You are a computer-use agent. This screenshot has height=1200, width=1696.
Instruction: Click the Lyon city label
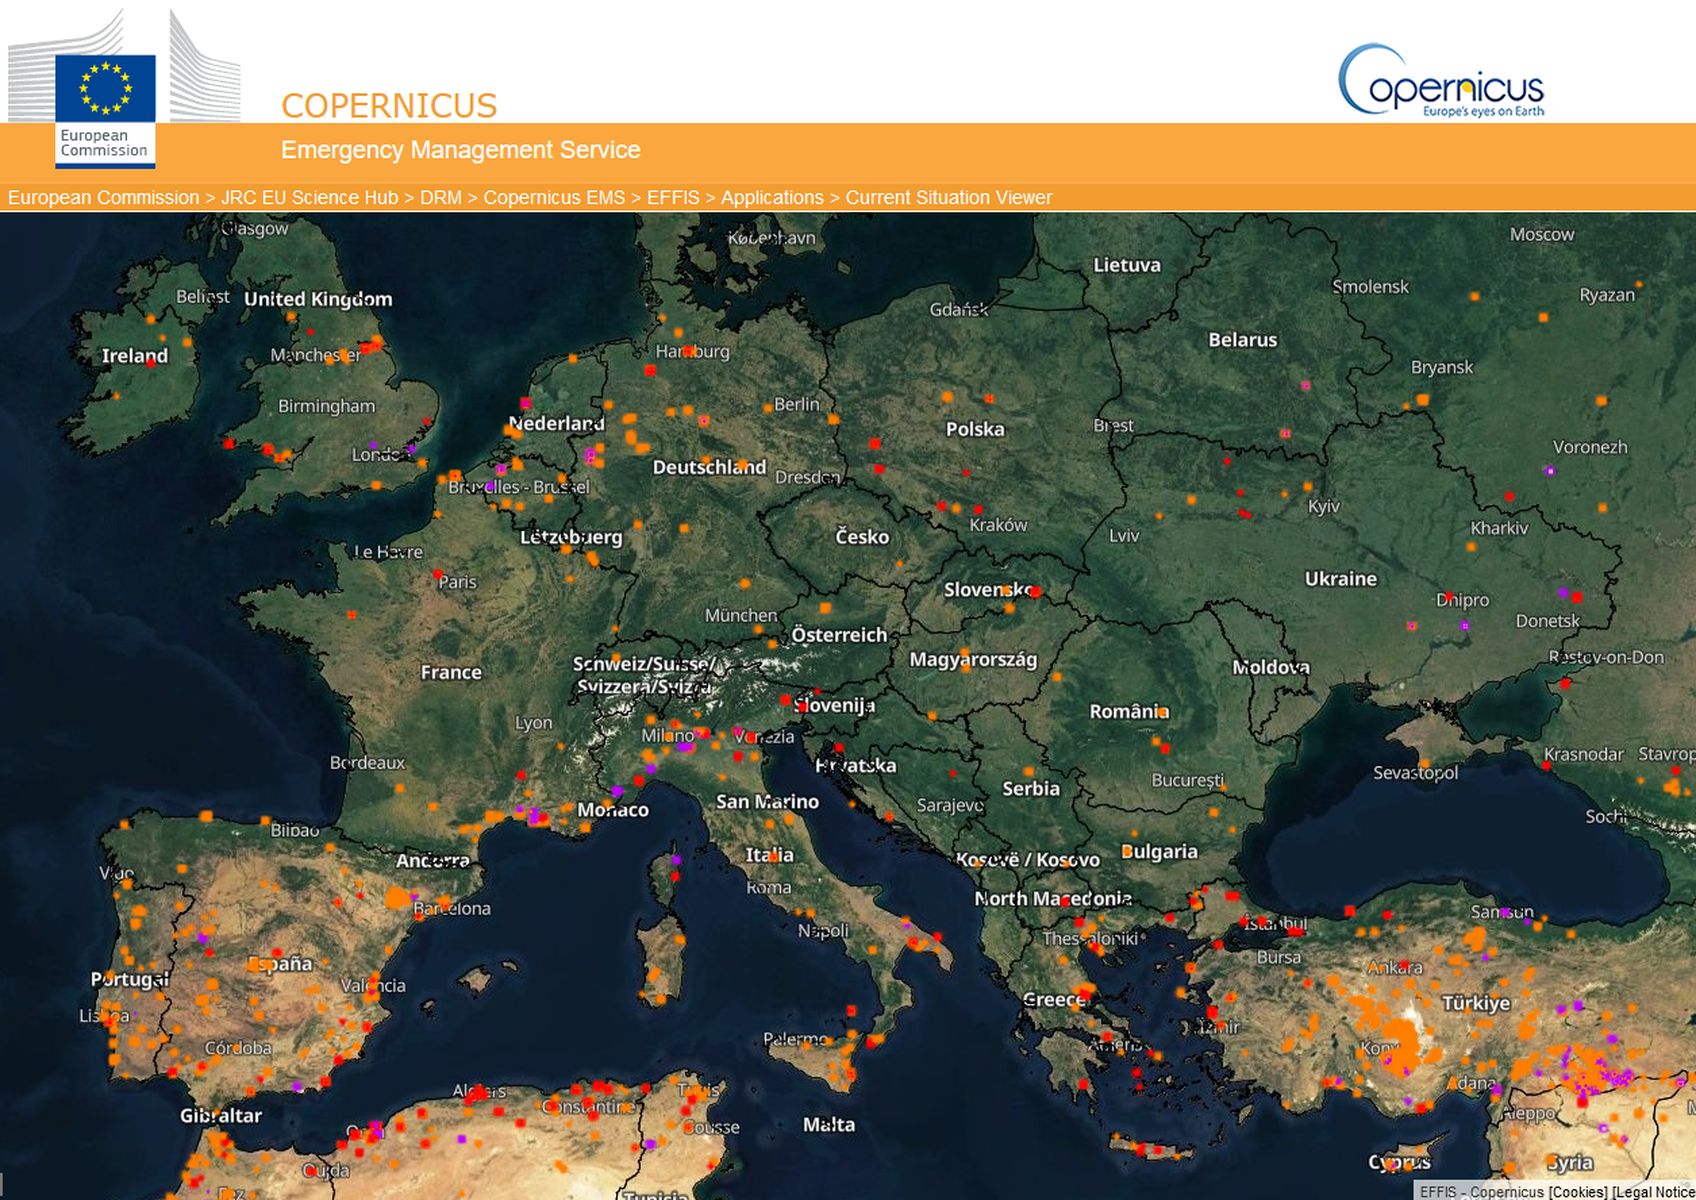tap(533, 723)
